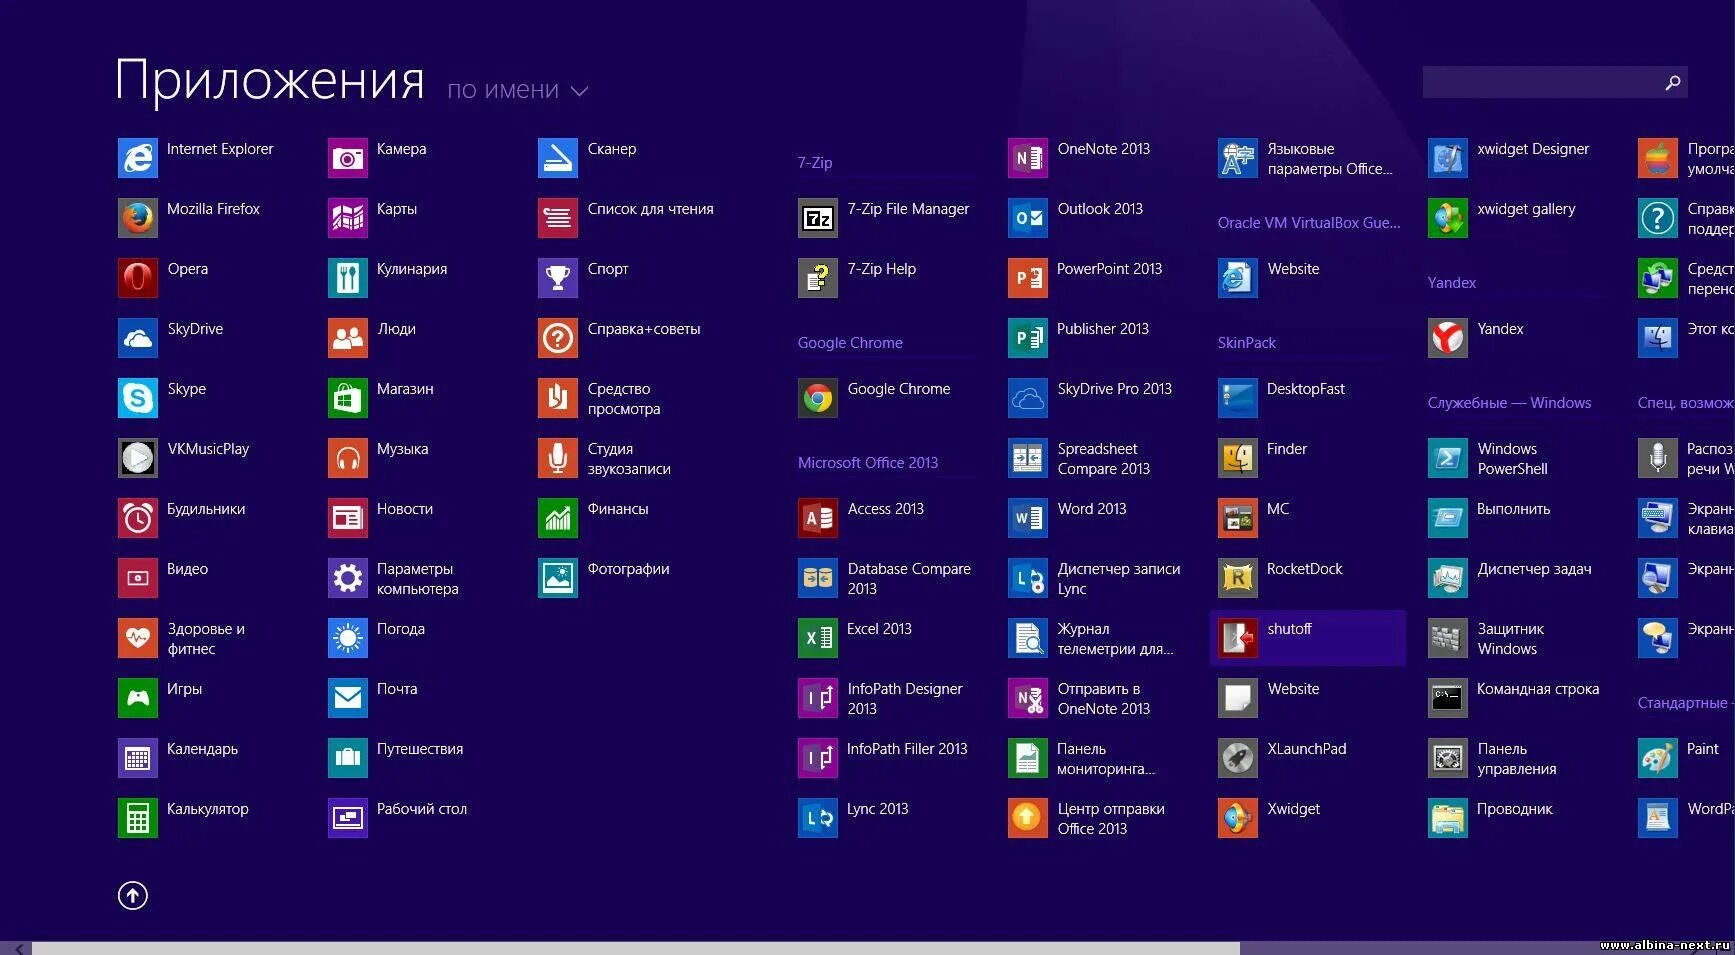Open the SkyDrive cloud icon

137,338
